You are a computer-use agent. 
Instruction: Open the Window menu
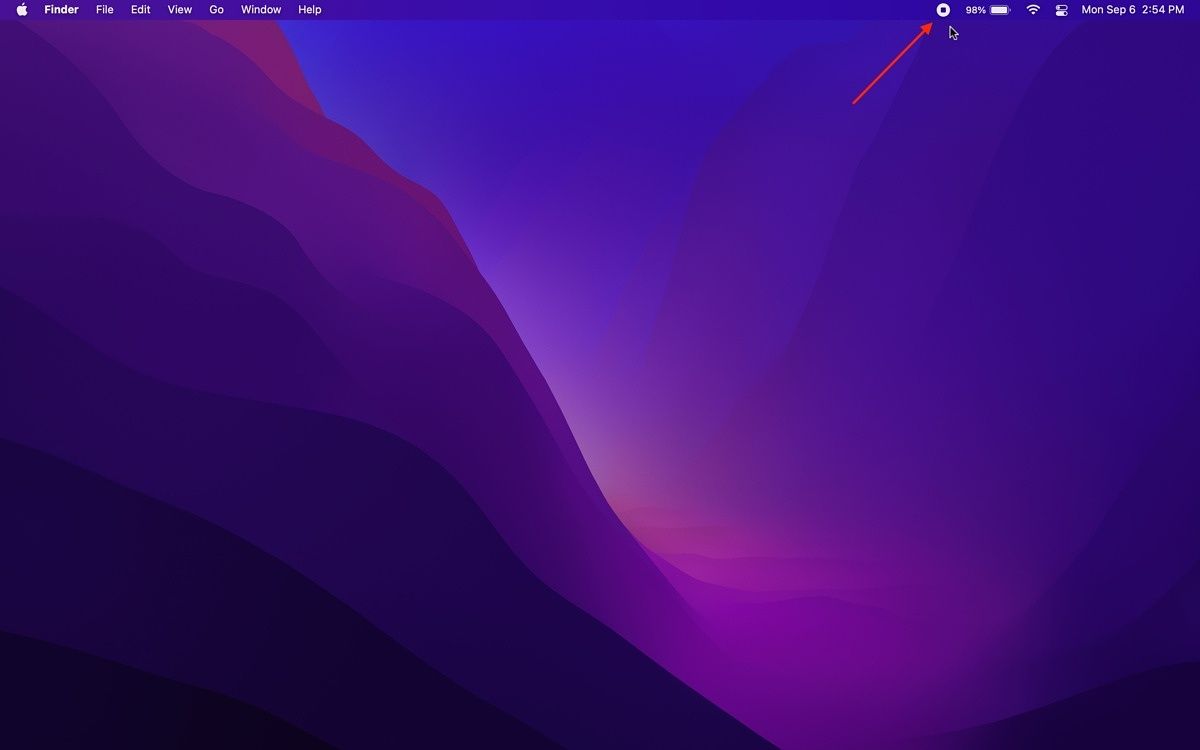tap(261, 10)
